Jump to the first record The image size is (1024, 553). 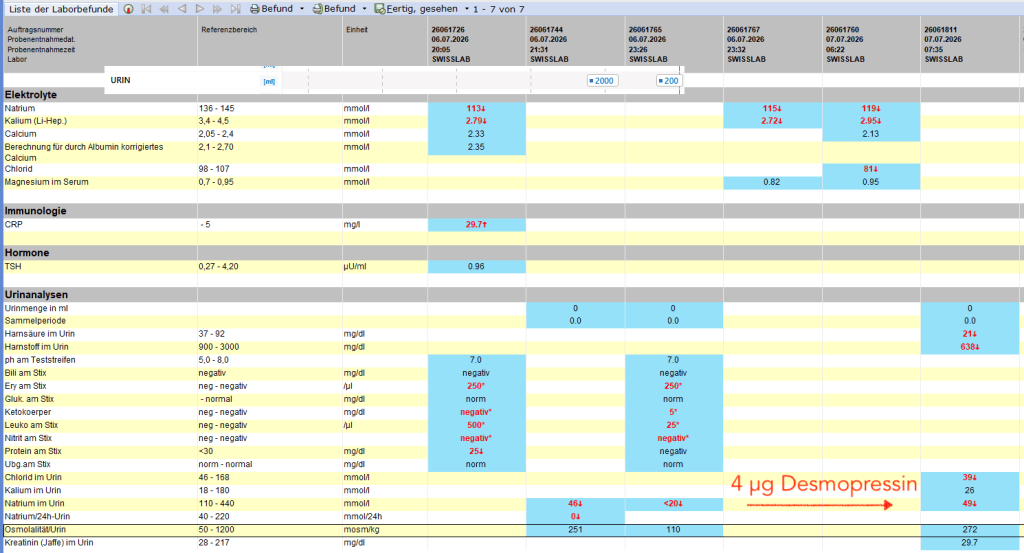pos(146,9)
